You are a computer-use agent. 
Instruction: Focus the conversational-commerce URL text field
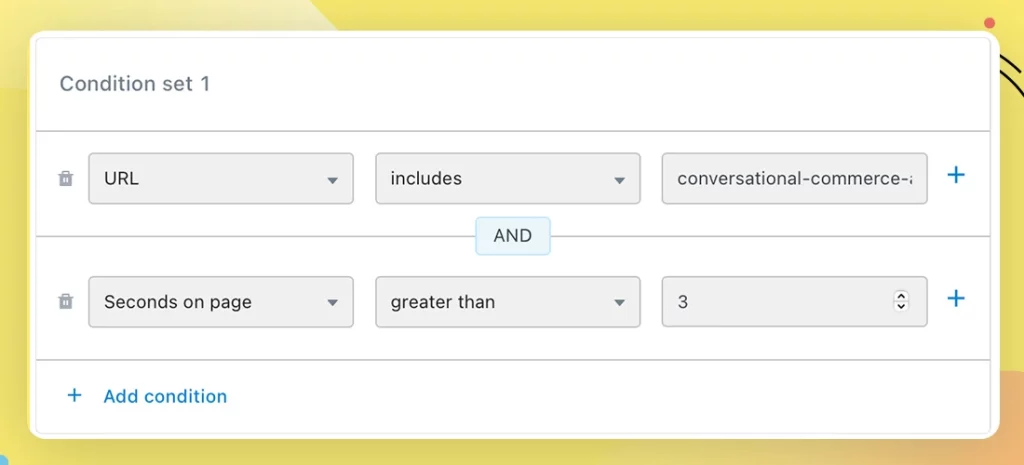coord(794,178)
